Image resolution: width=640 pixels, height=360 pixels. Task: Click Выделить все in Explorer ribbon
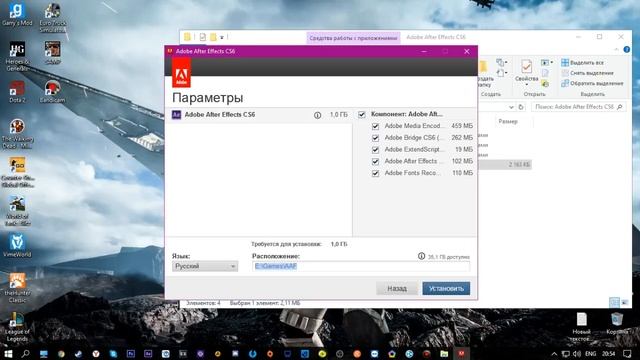(582, 62)
